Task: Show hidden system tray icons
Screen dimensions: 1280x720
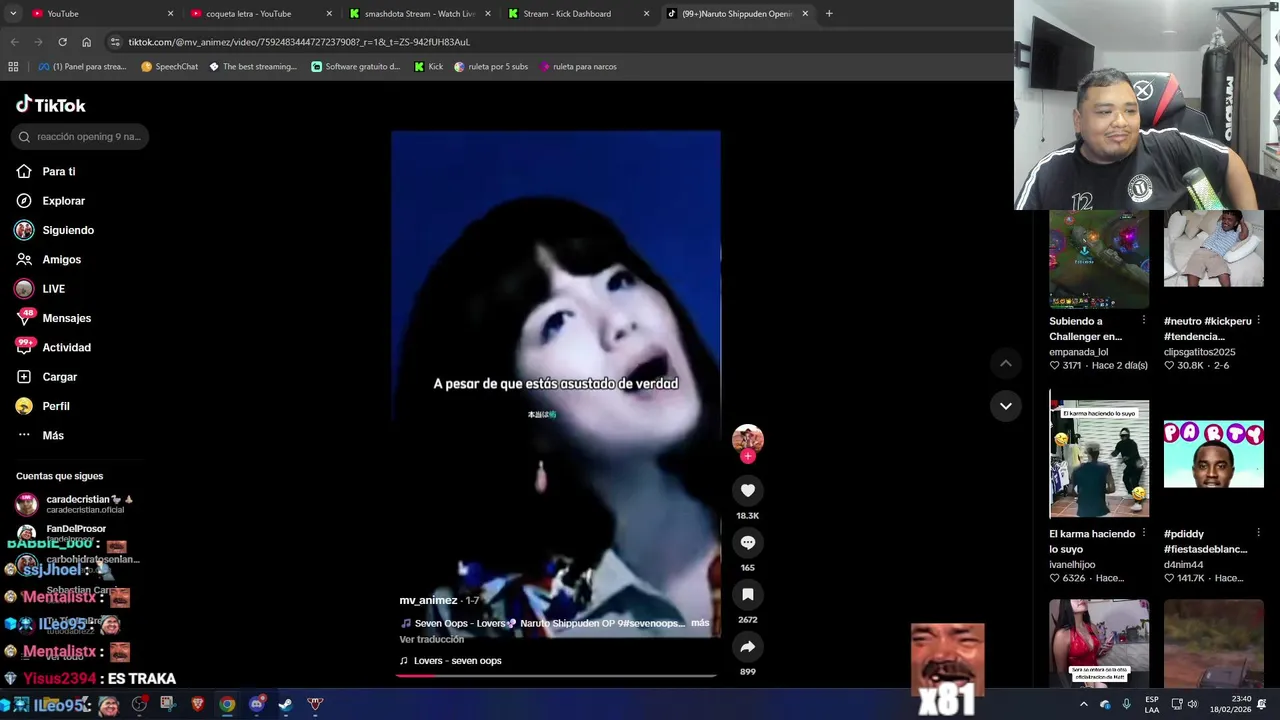Action: [1083, 704]
